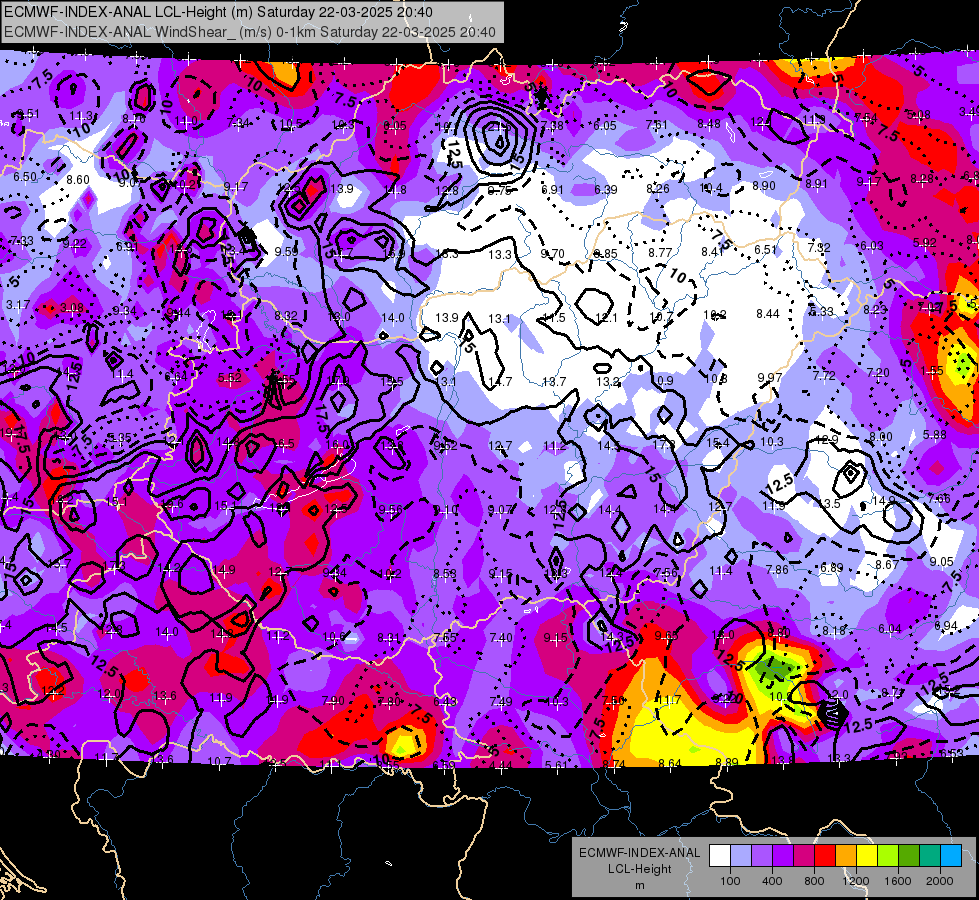The image size is (979, 900).
Task: Click the map value 5.08
Action: [918, 114]
